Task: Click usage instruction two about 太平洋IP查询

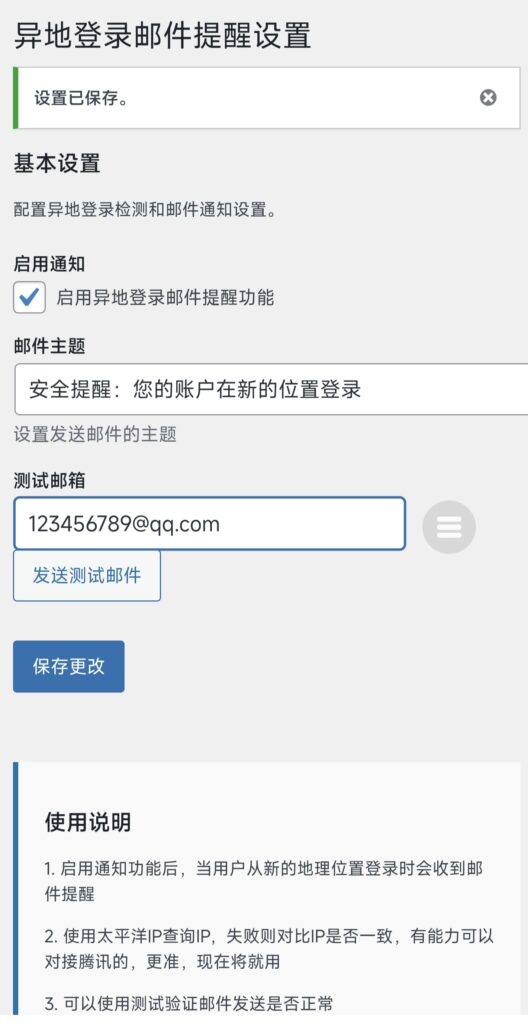Action: [269, 948]
